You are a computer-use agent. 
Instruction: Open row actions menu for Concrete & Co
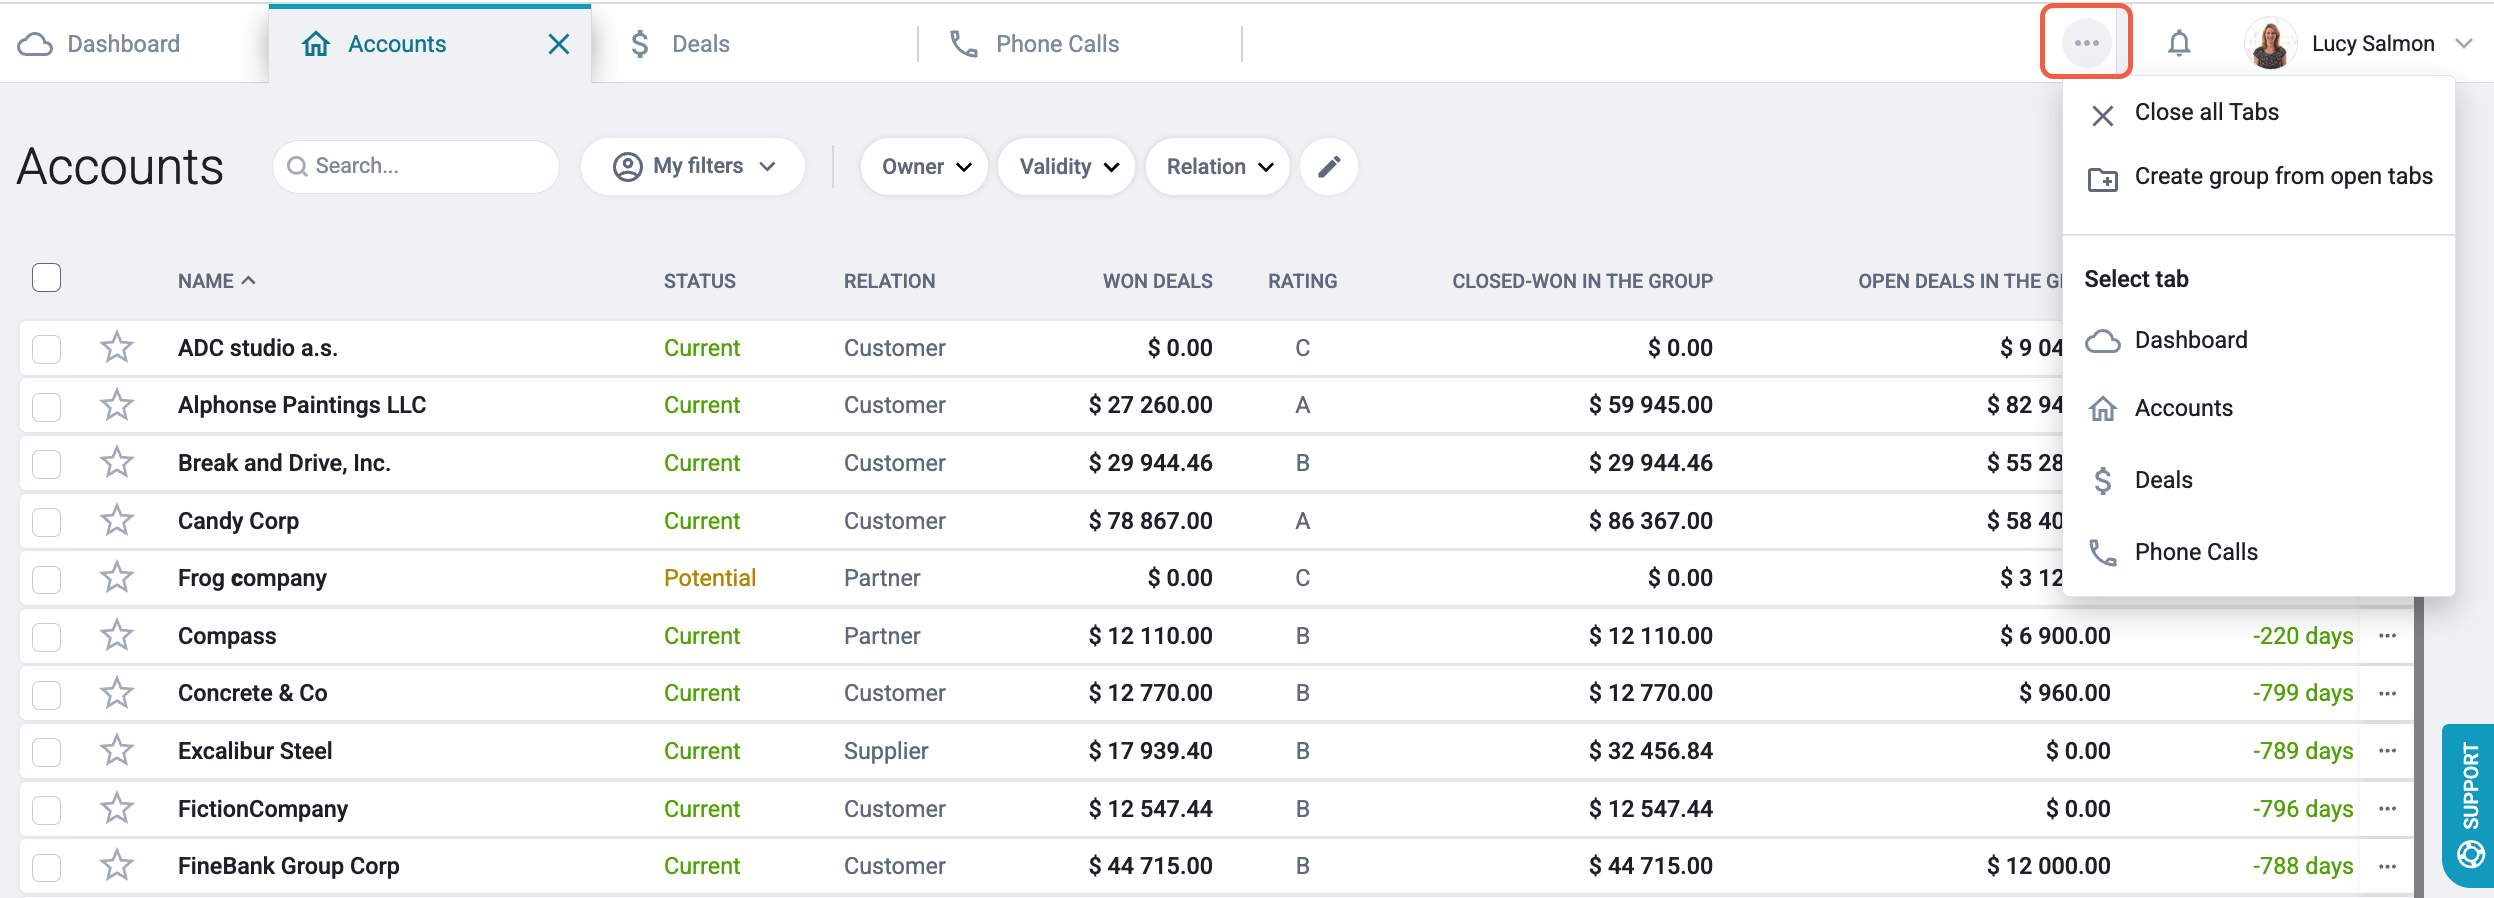[2387, 693]
